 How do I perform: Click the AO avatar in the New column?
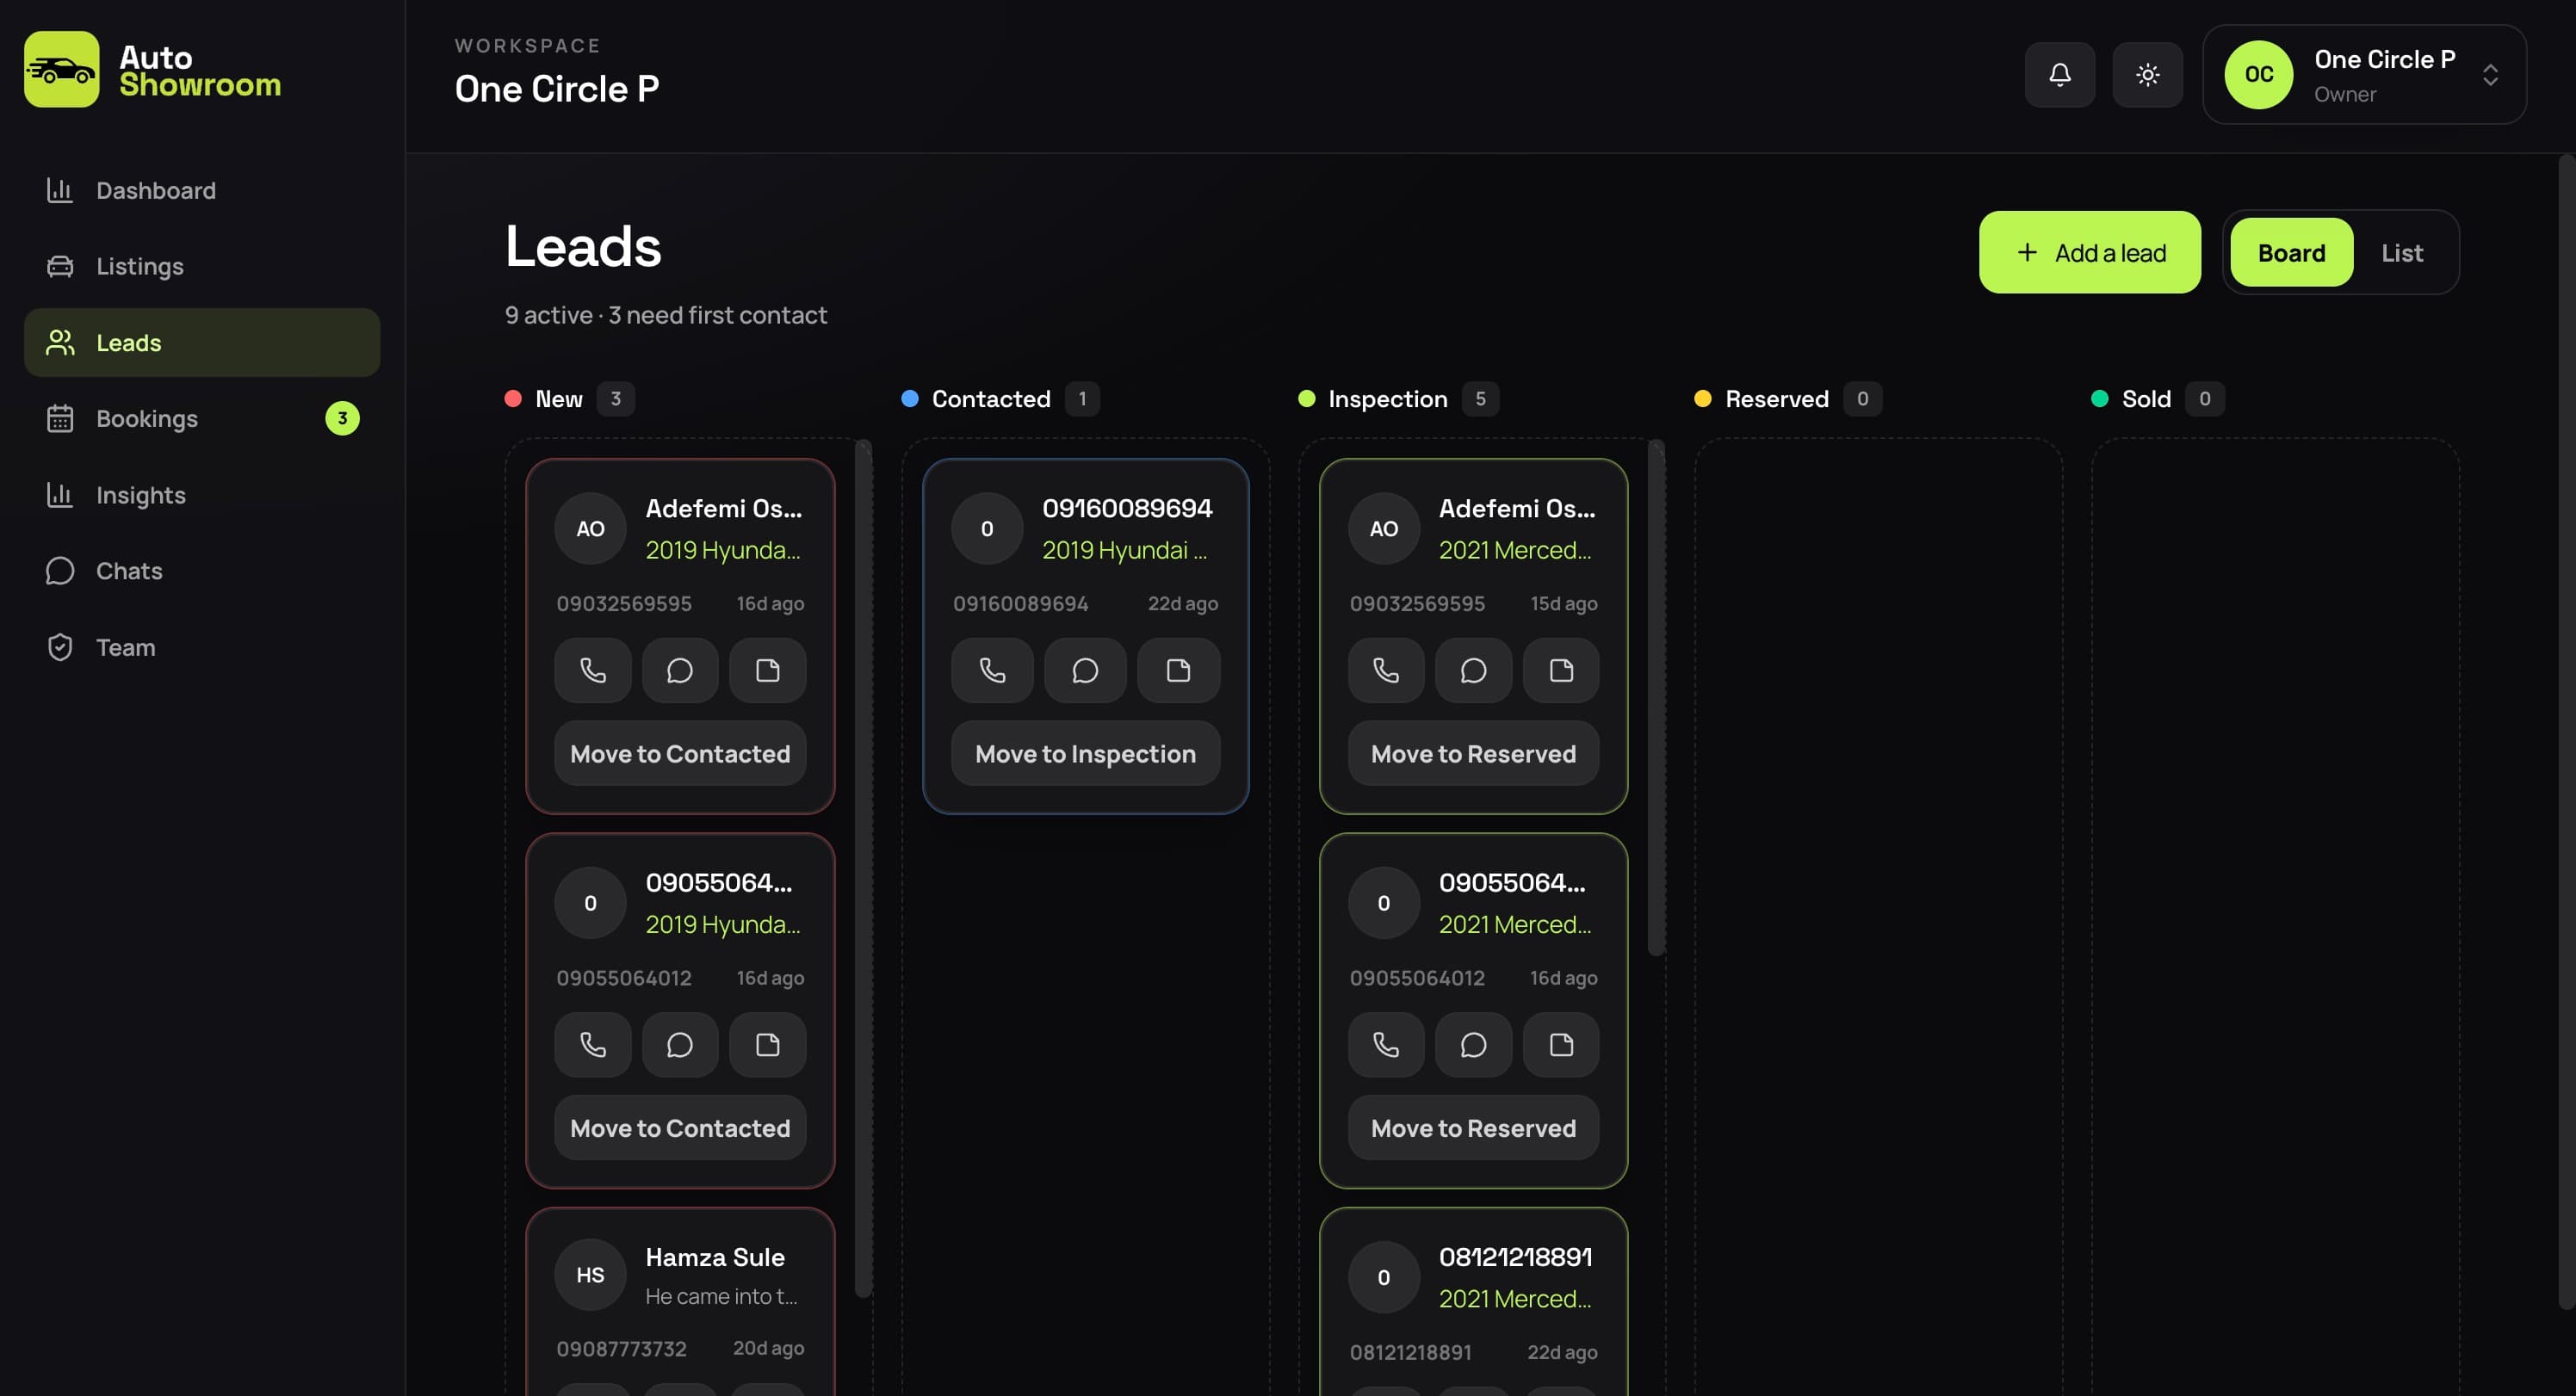[590, 528]
